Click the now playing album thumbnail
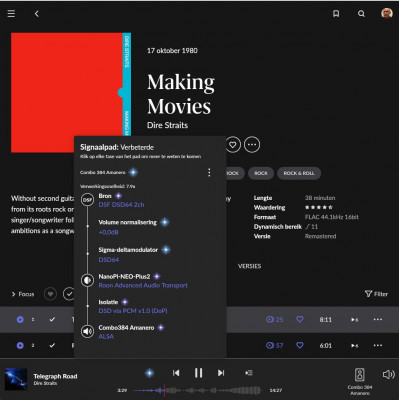This screenshot has height=400, width=399. [16, 379]
